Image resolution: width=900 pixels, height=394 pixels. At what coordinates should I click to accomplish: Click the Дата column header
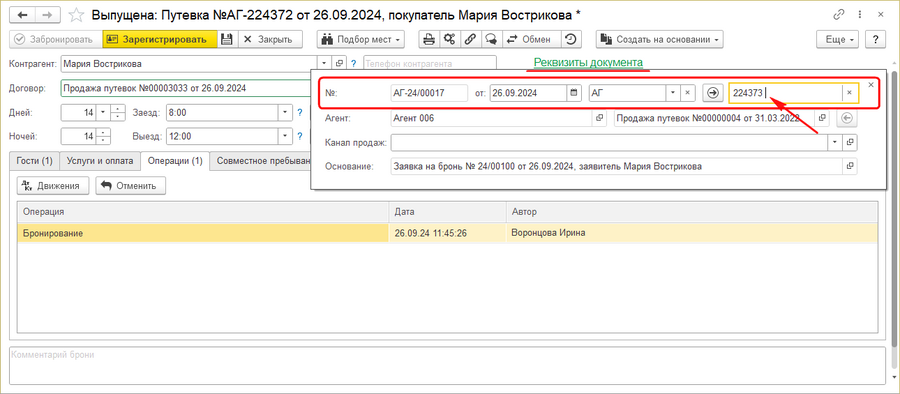click(448, 212)
